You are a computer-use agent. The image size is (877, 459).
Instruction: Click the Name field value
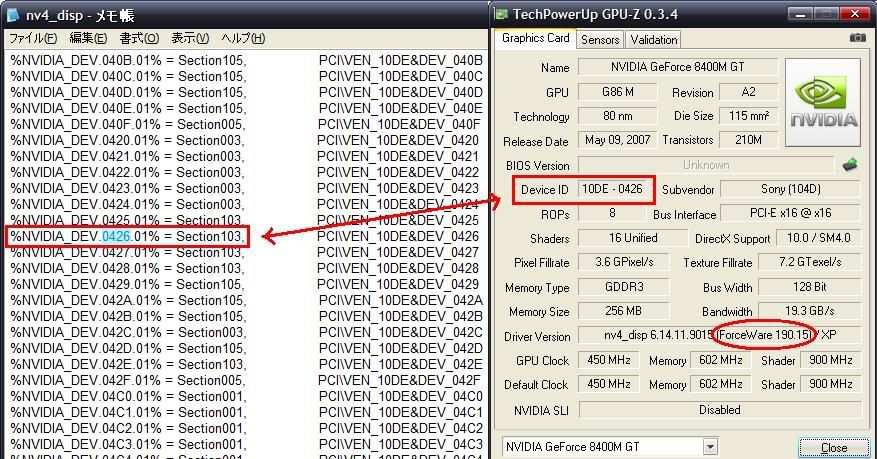point(677,67)
